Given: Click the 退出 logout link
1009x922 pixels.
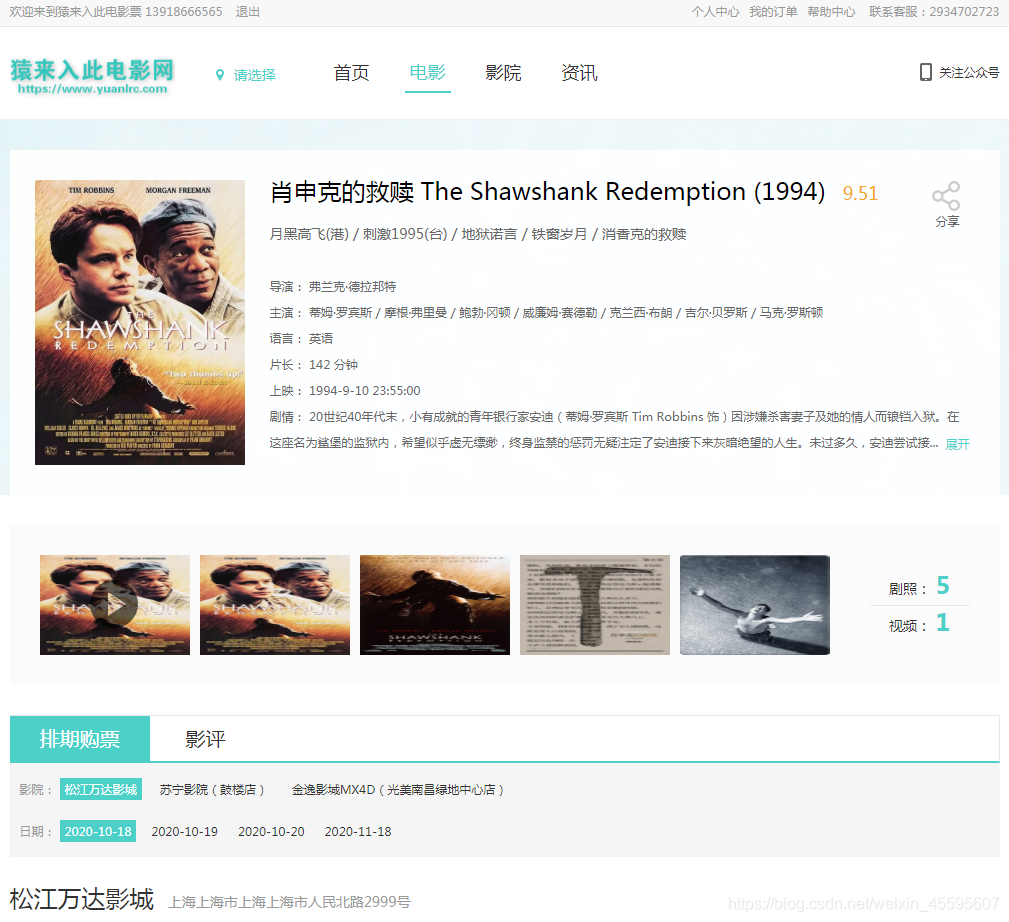Looking at the screenshot, I should (248, 12).
